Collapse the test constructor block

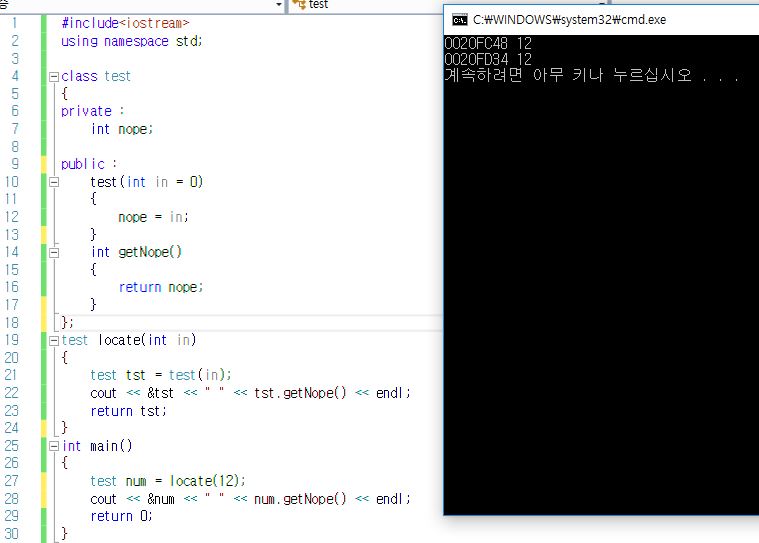53,182
